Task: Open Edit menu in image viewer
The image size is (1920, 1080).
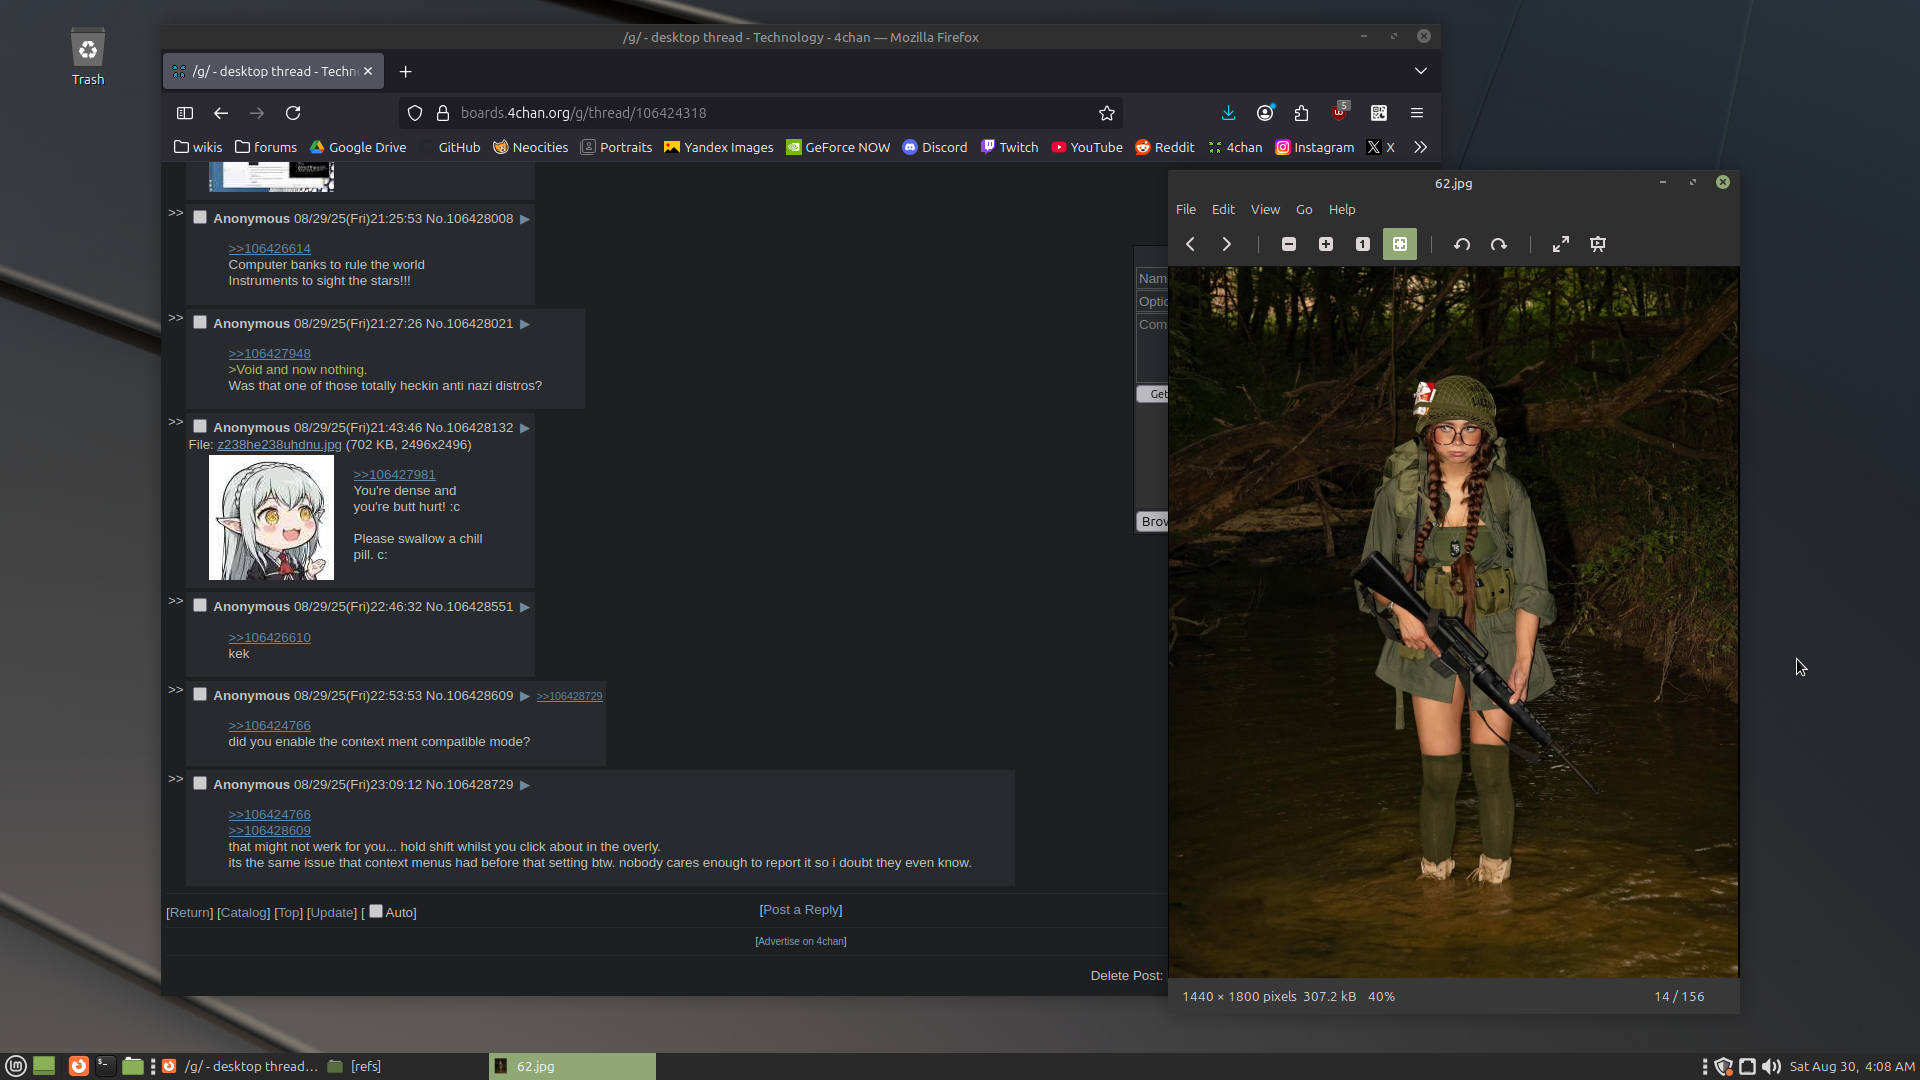Action: click(x=1223, y=209)
